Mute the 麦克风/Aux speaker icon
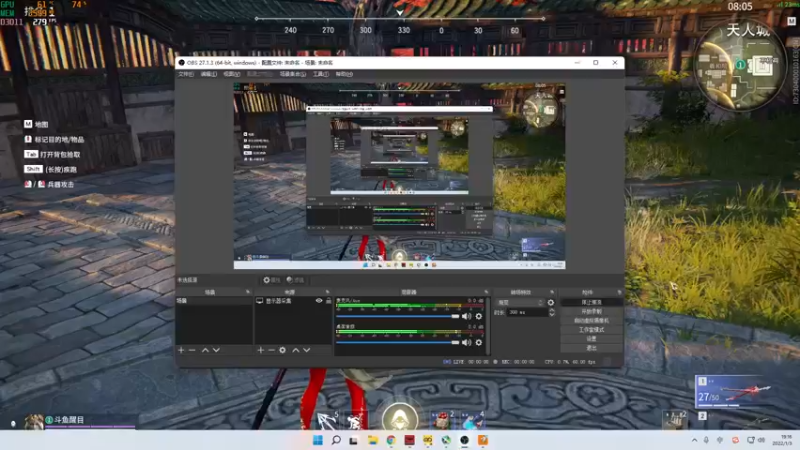Image resolution: width=800 pixels, height=450 pixels. 466,316
